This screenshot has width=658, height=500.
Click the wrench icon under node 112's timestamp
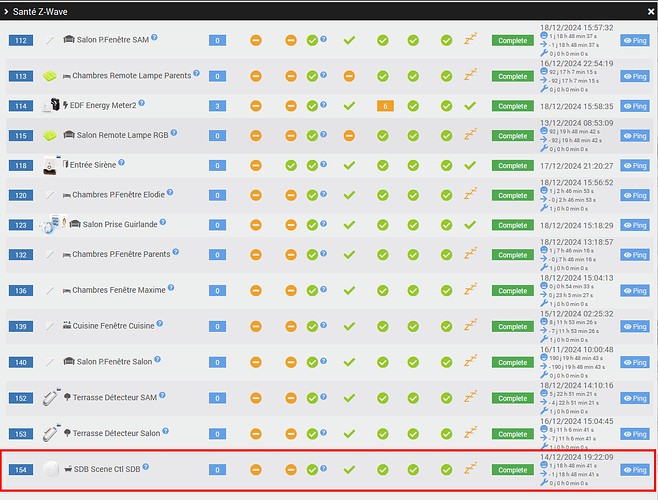[544, 53]
